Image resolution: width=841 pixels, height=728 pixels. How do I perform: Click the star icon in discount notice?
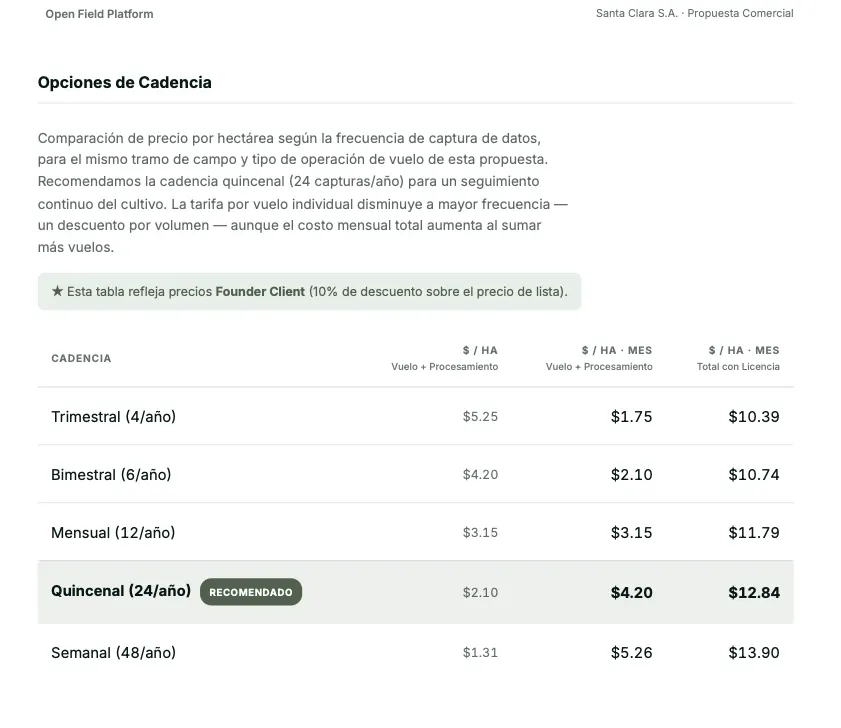pos(57,291)
